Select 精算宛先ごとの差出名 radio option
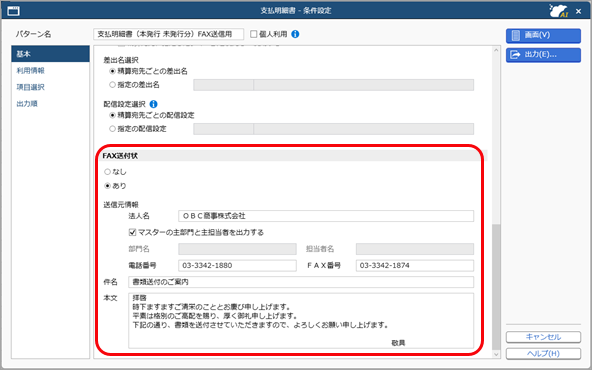Image resolution: width=592 pixels, height=370 pixels. pos(112,71)
